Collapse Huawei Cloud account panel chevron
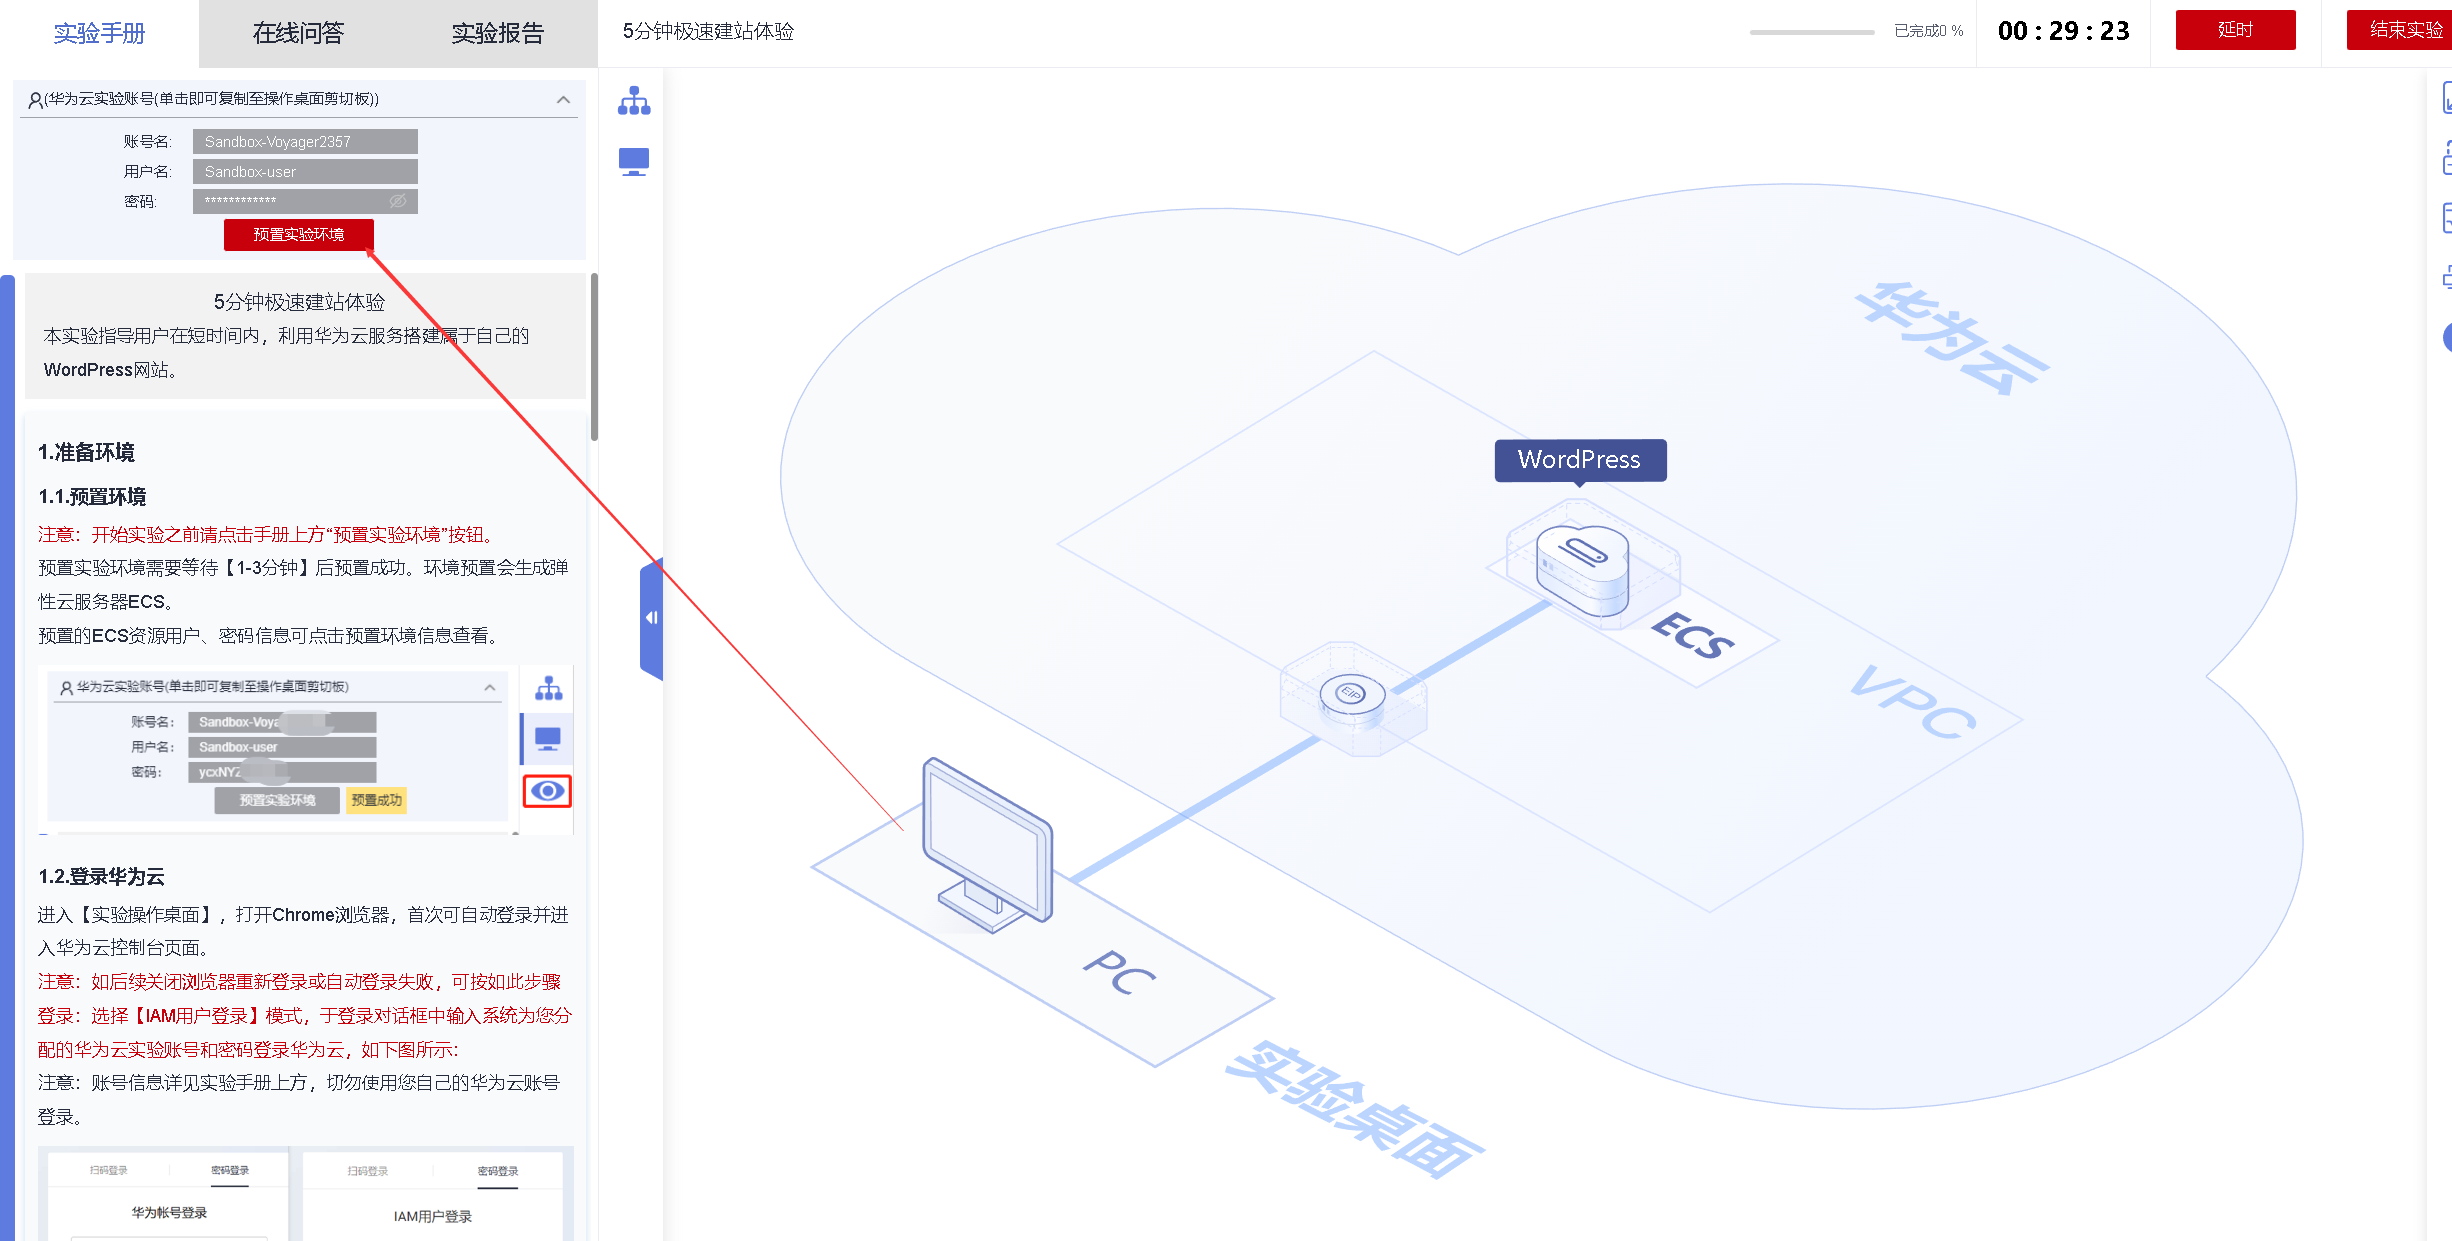 563,100
